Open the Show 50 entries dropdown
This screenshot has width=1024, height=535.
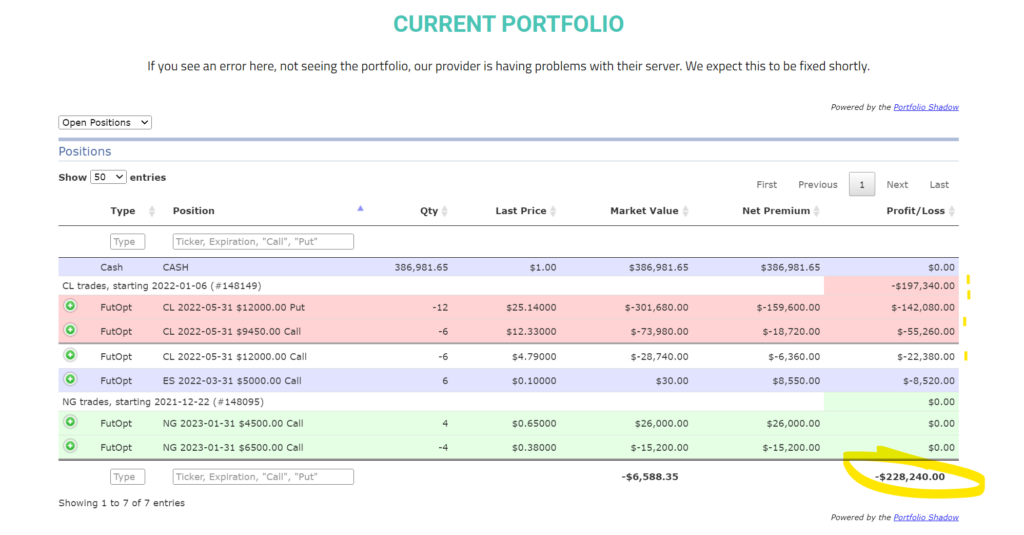pyautogui.click(x=108, y=177)
